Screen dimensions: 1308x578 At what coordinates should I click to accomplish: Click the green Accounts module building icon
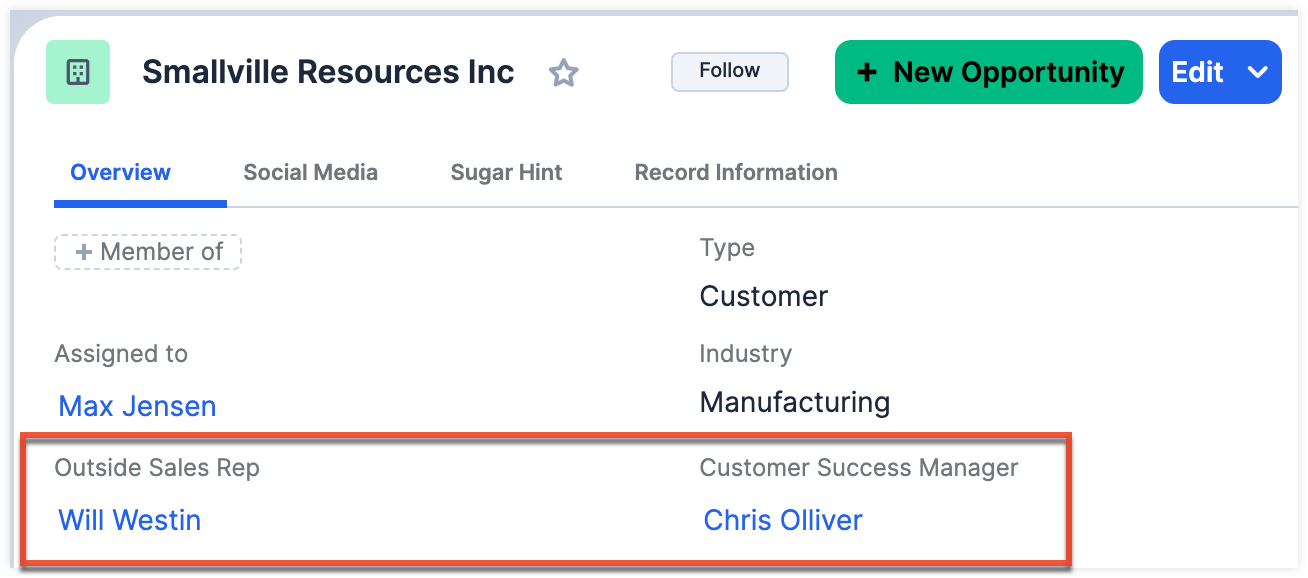click(x=78, y=72)
